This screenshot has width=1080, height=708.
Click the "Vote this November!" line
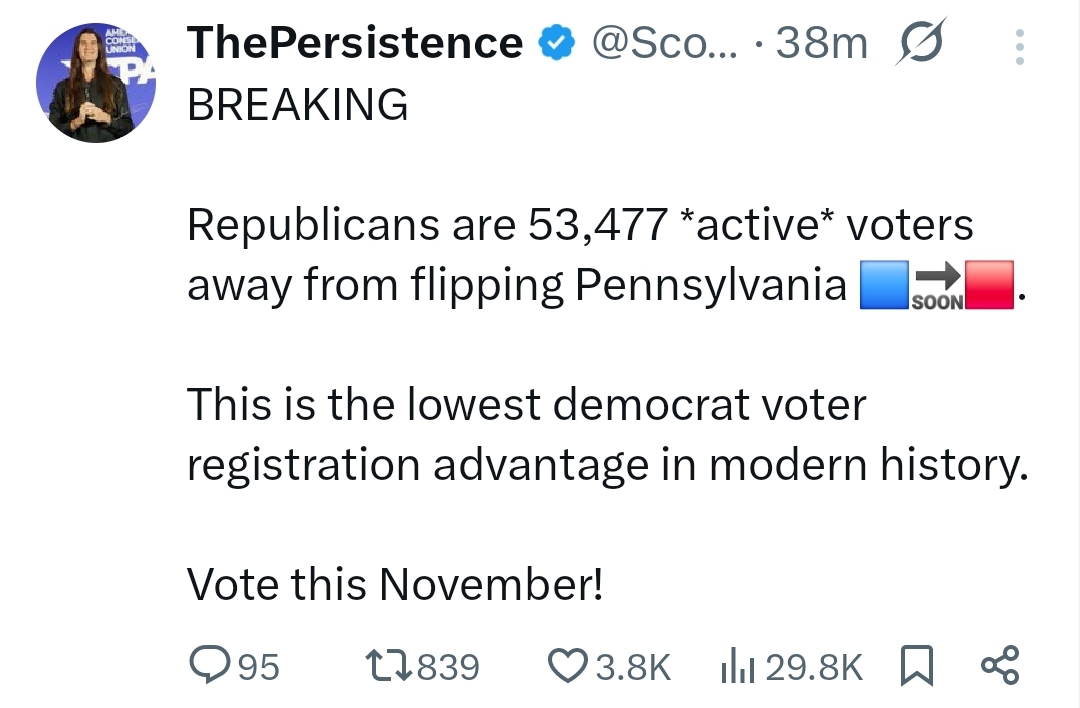coord(395,584)
